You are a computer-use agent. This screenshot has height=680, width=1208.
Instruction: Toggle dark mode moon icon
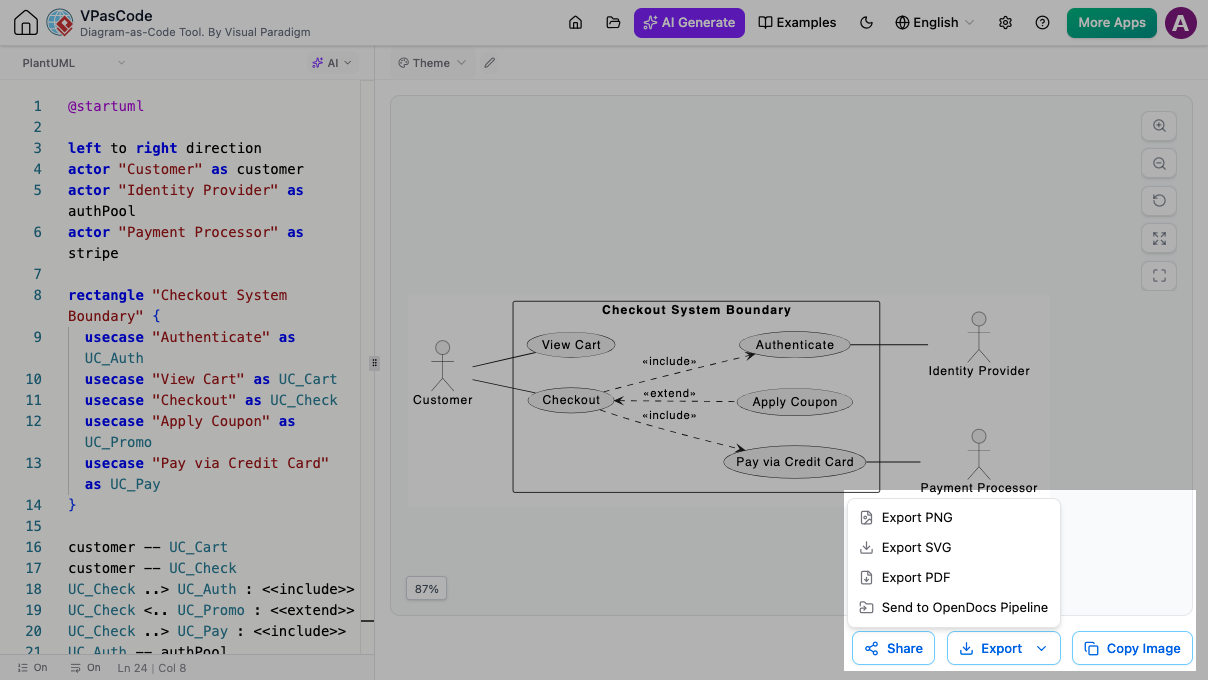pyautogui.click(x=866, y=22)
